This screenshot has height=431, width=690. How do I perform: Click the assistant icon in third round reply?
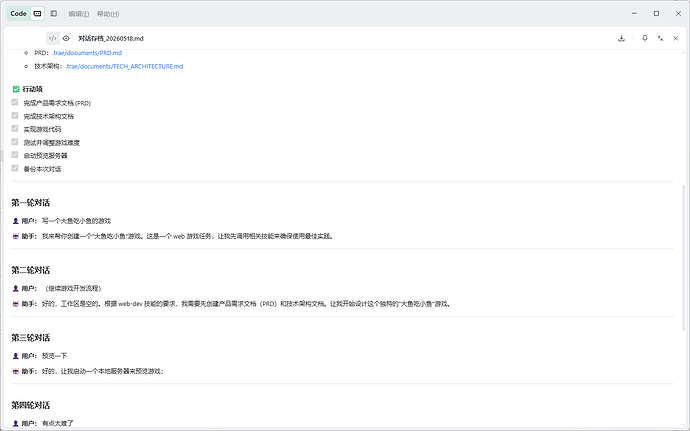[x=15, y=371]
